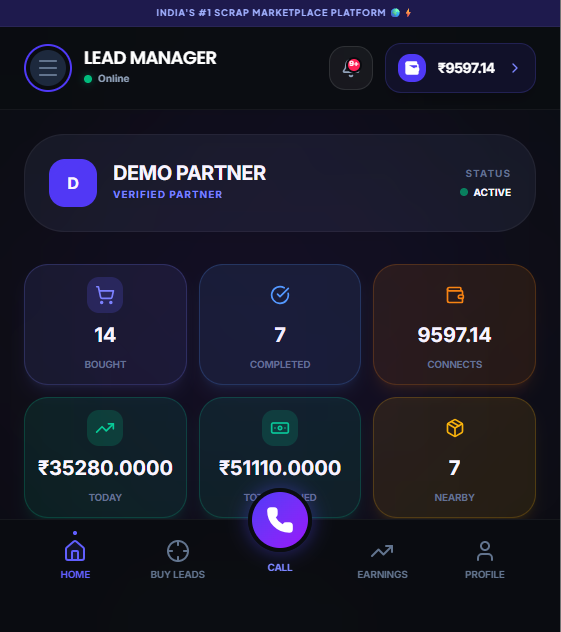
Task: Tap the trending-up icon on Today card
Action: coord(105,428)
